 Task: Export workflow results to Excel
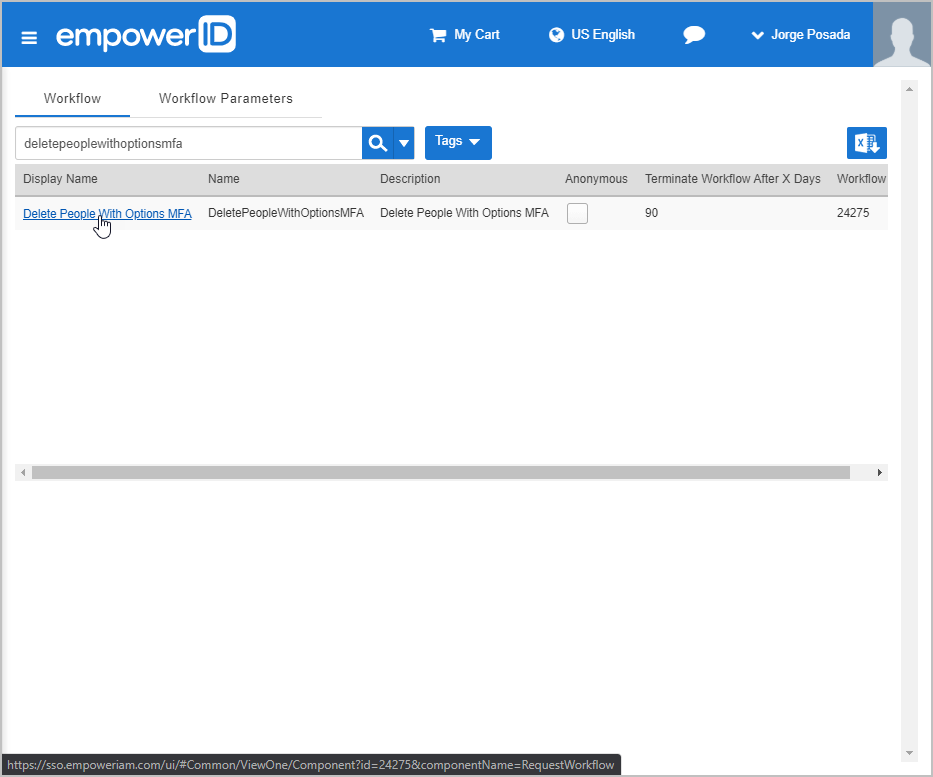point(866,142)
